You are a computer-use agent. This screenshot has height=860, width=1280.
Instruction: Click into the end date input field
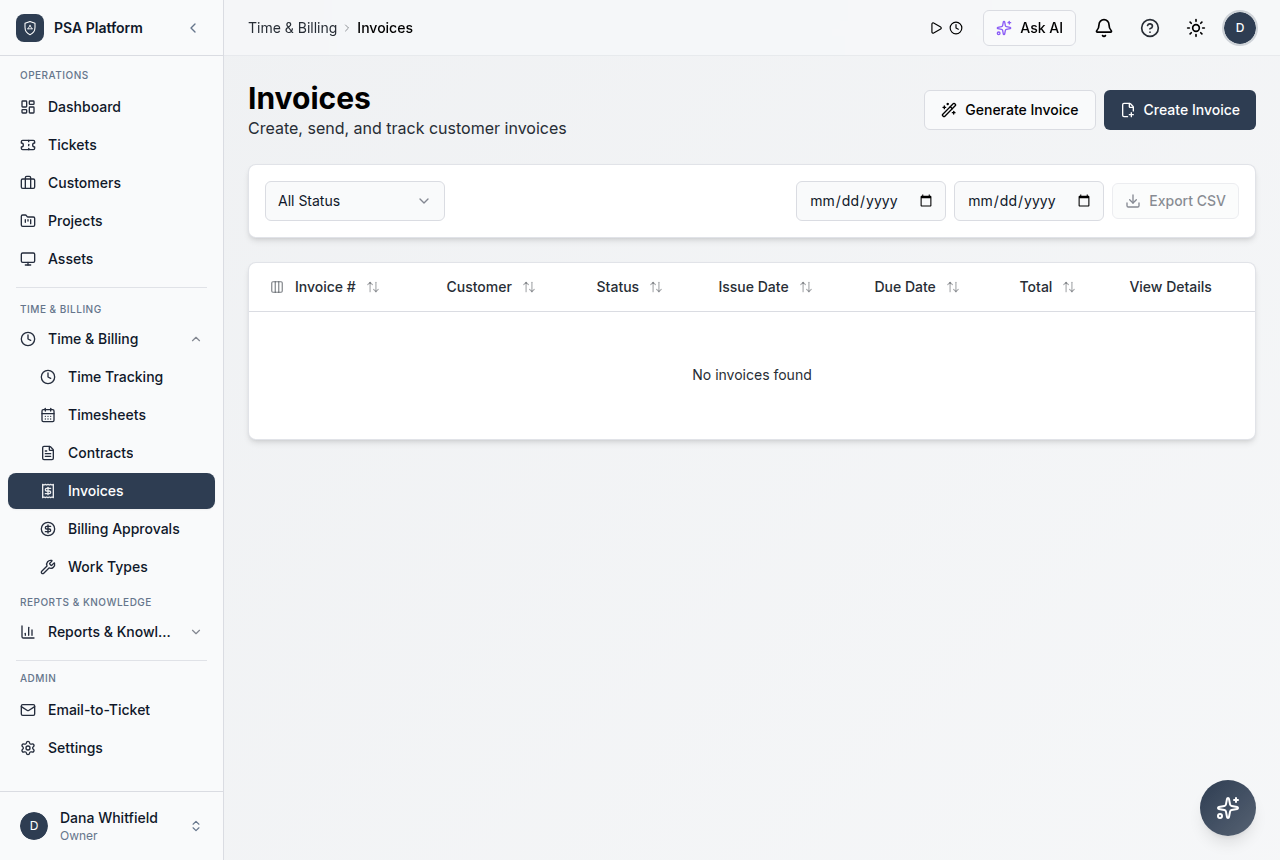click(x=1029, y=201)
